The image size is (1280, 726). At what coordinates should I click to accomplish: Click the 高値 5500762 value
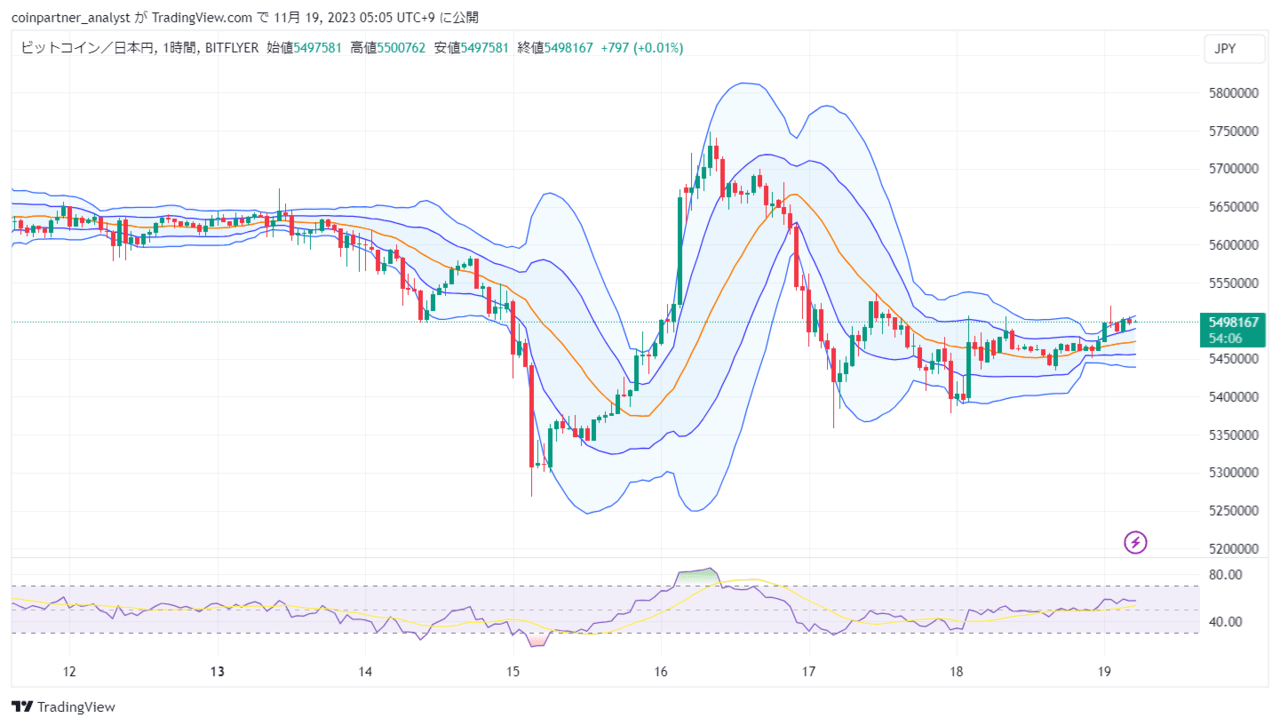(388, 48)
